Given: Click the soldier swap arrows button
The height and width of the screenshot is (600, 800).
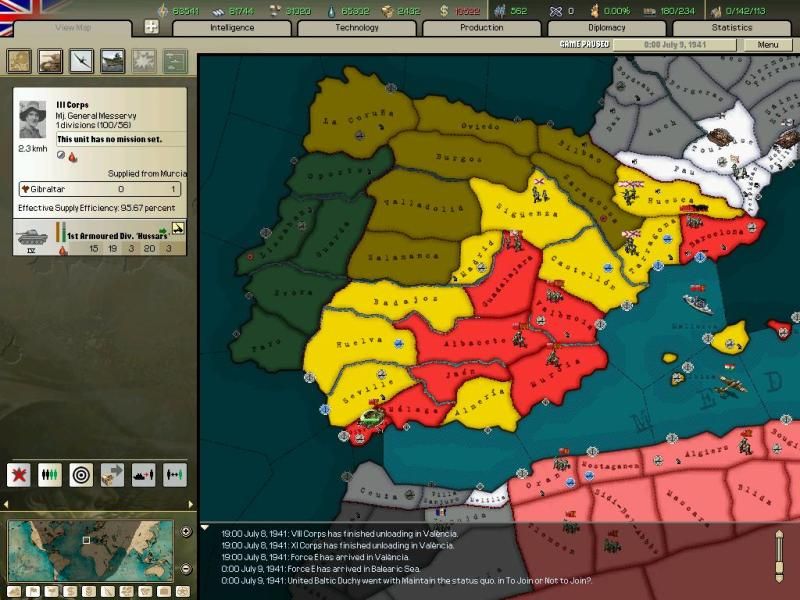Looking at the screenshot, I should [x=174, y=476].
